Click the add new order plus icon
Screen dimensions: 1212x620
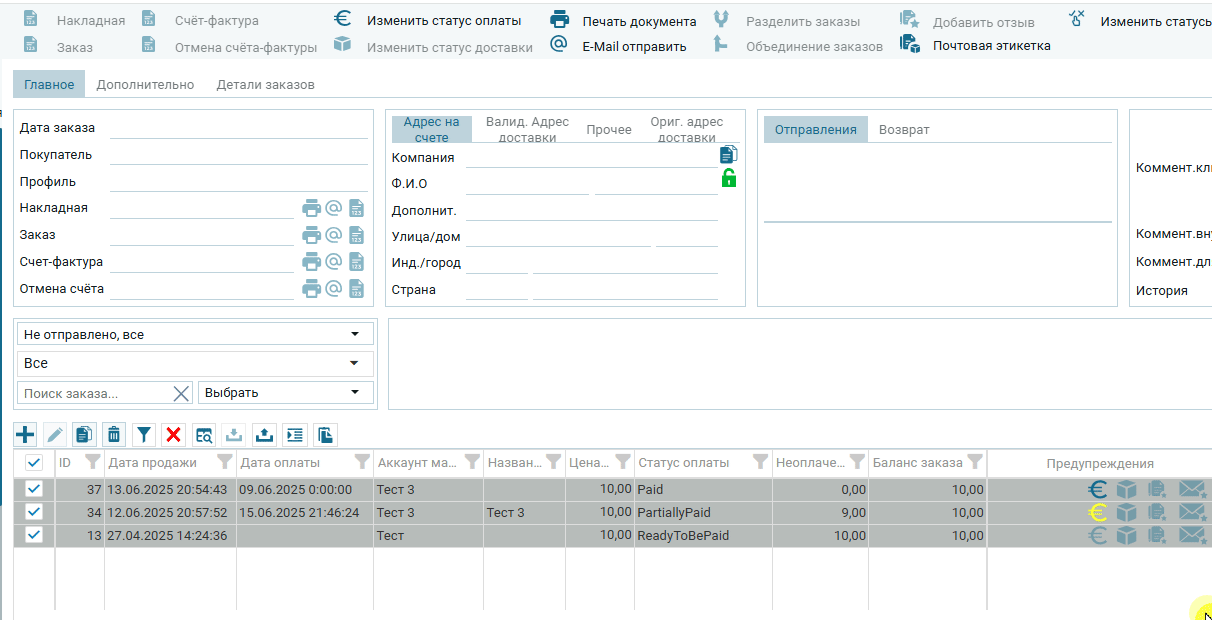(26, 434)
